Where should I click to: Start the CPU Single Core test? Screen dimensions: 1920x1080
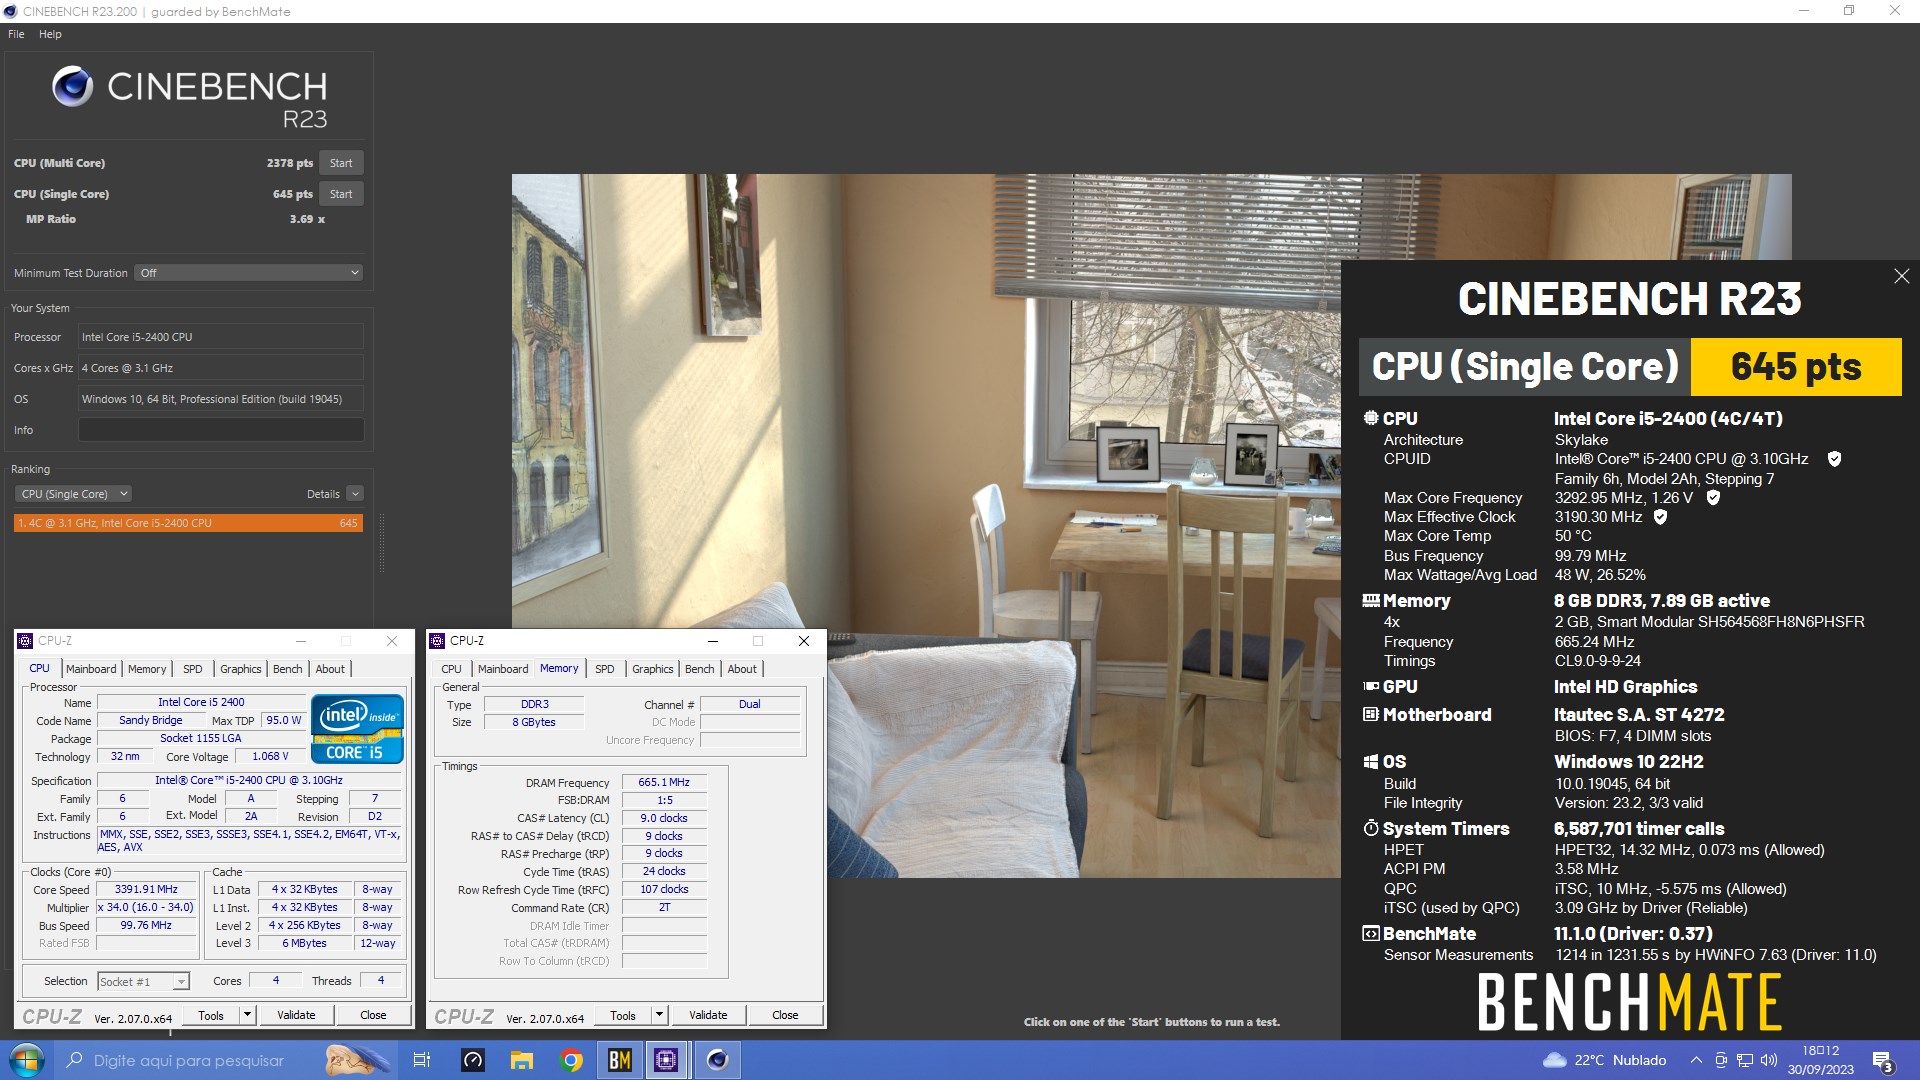pyautogui.click(x=341, y=194)
